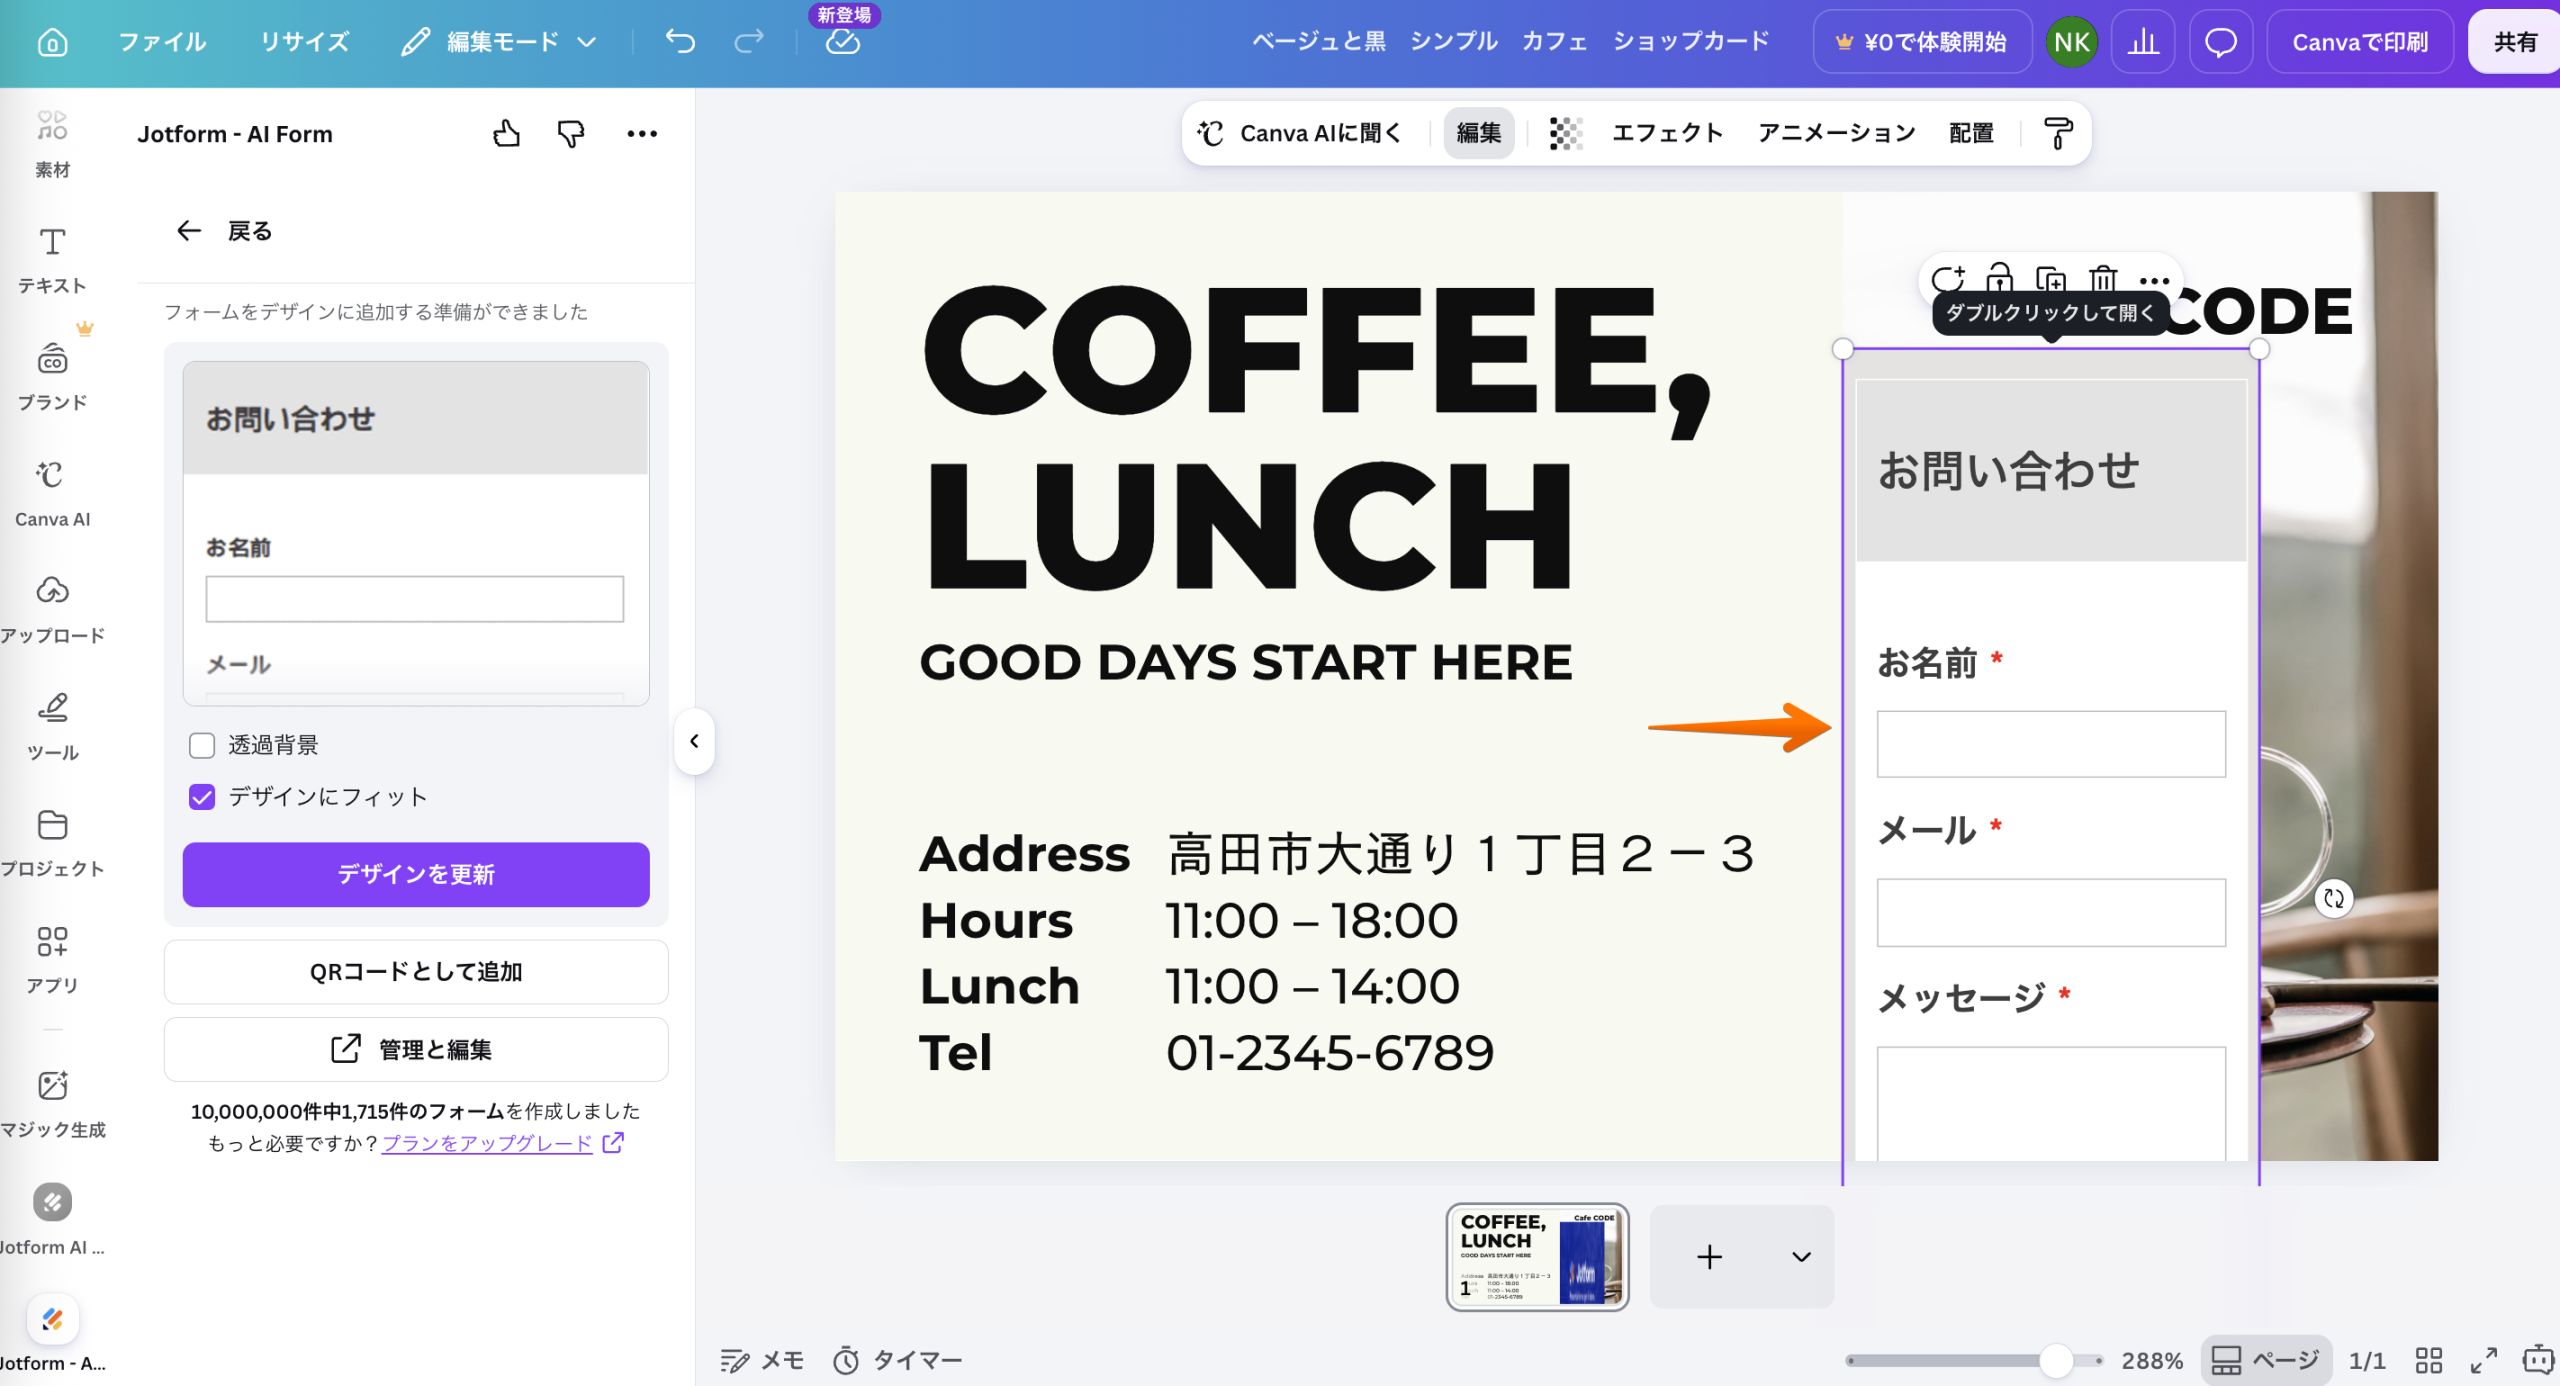This screenshot has width=2560, height=1386.
Task: Collapse the side panel chevron
Action: pos(694,741)
